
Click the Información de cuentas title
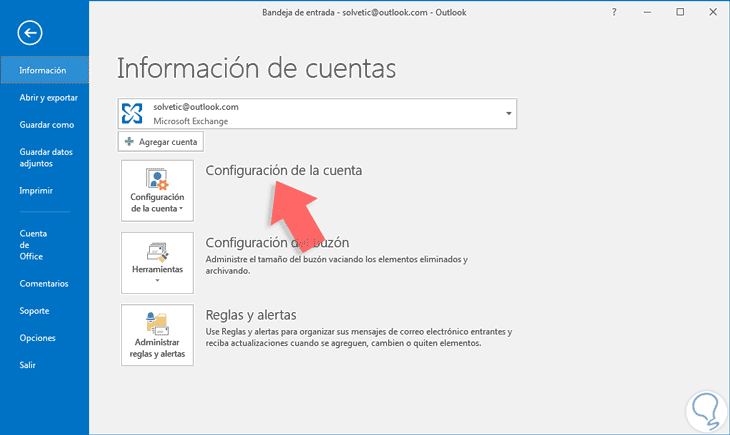point(256,68)
